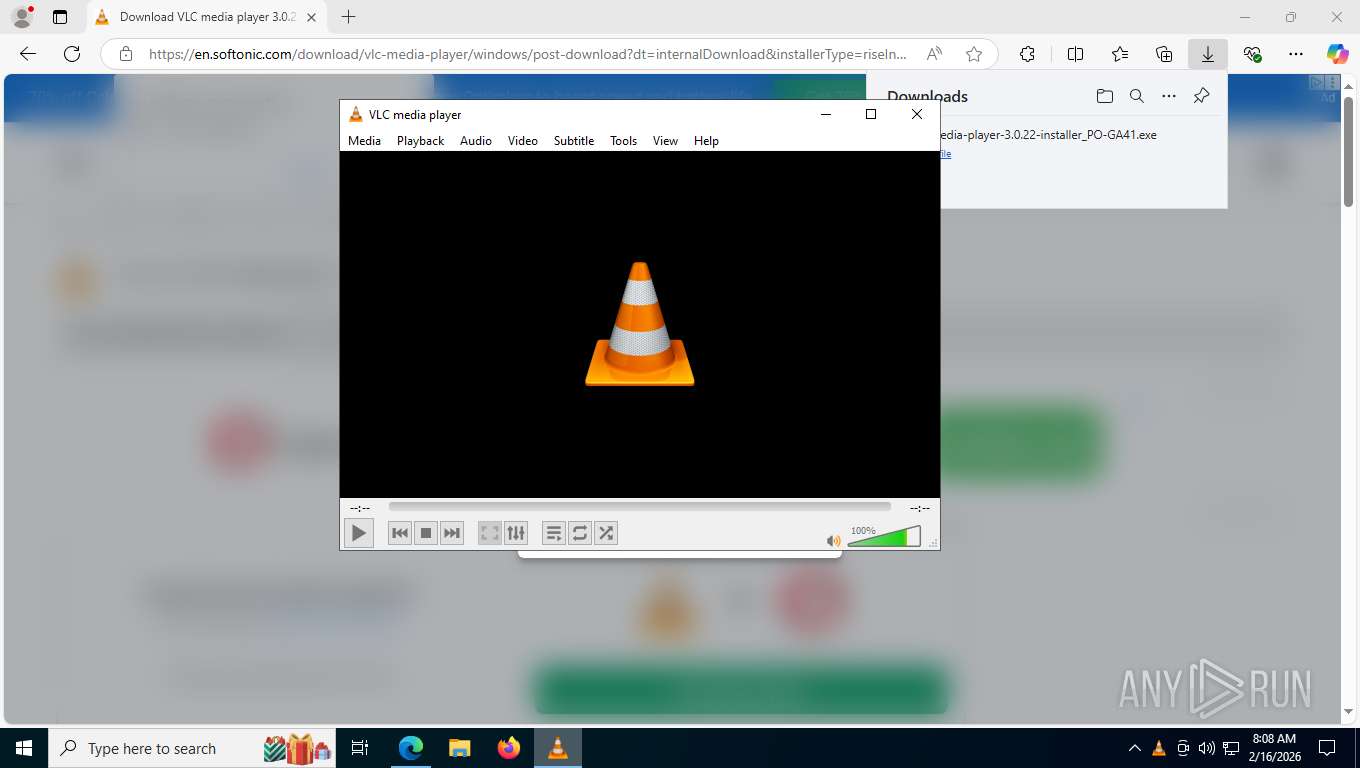
Task: Show VLC extended settings
Action: [x=515, y=533]
